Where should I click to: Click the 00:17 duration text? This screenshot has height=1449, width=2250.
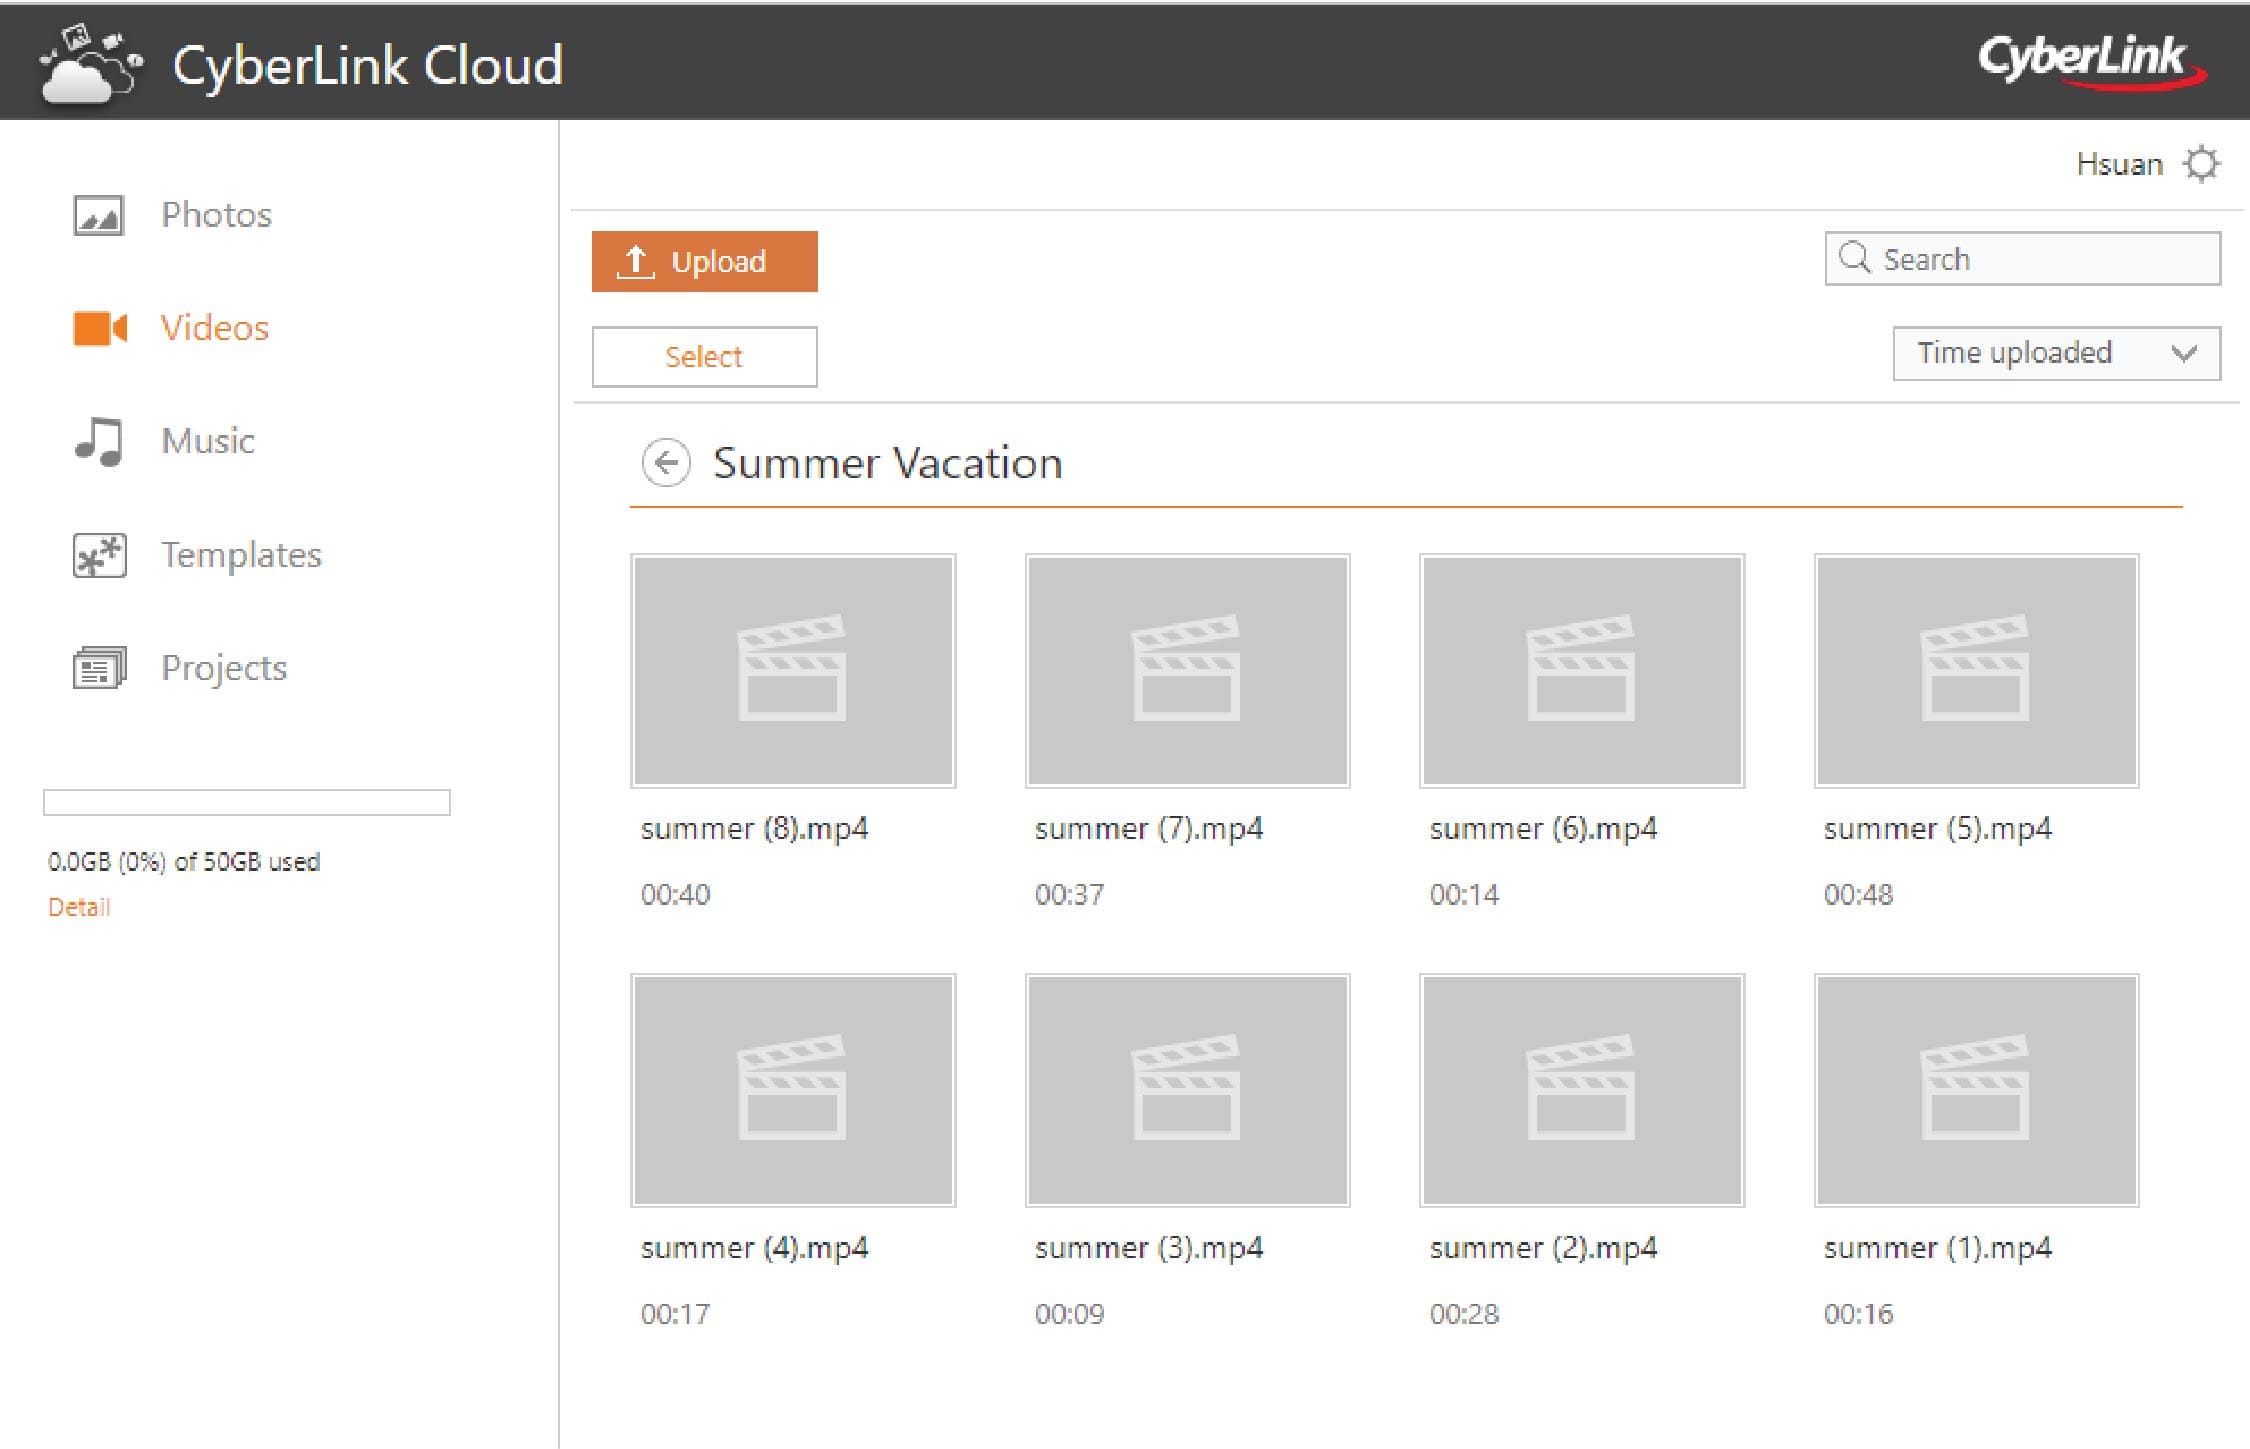[676, 1314]
